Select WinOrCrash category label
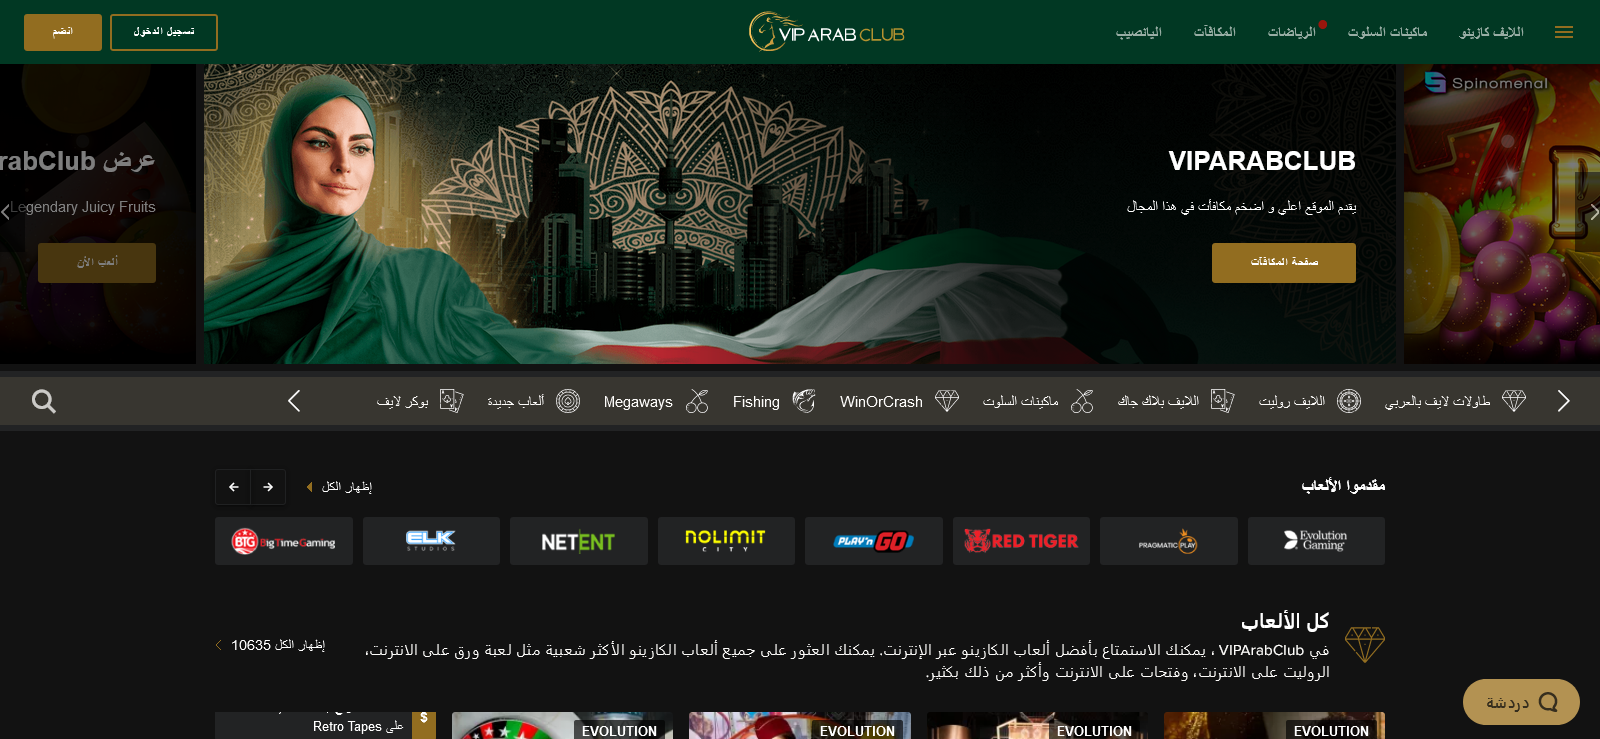This screenshot has height=739, width=1600. [x=881, y=402]
